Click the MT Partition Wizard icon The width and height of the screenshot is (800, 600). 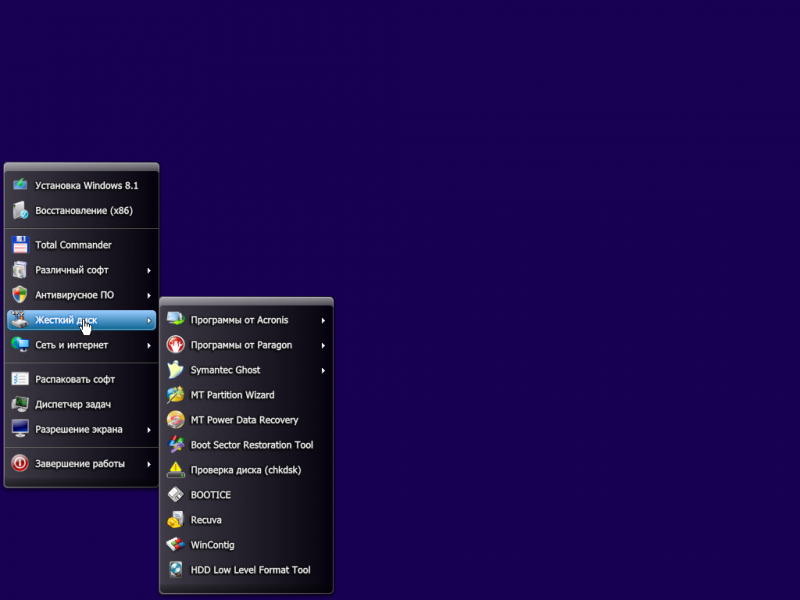click(x=176, y=394)
